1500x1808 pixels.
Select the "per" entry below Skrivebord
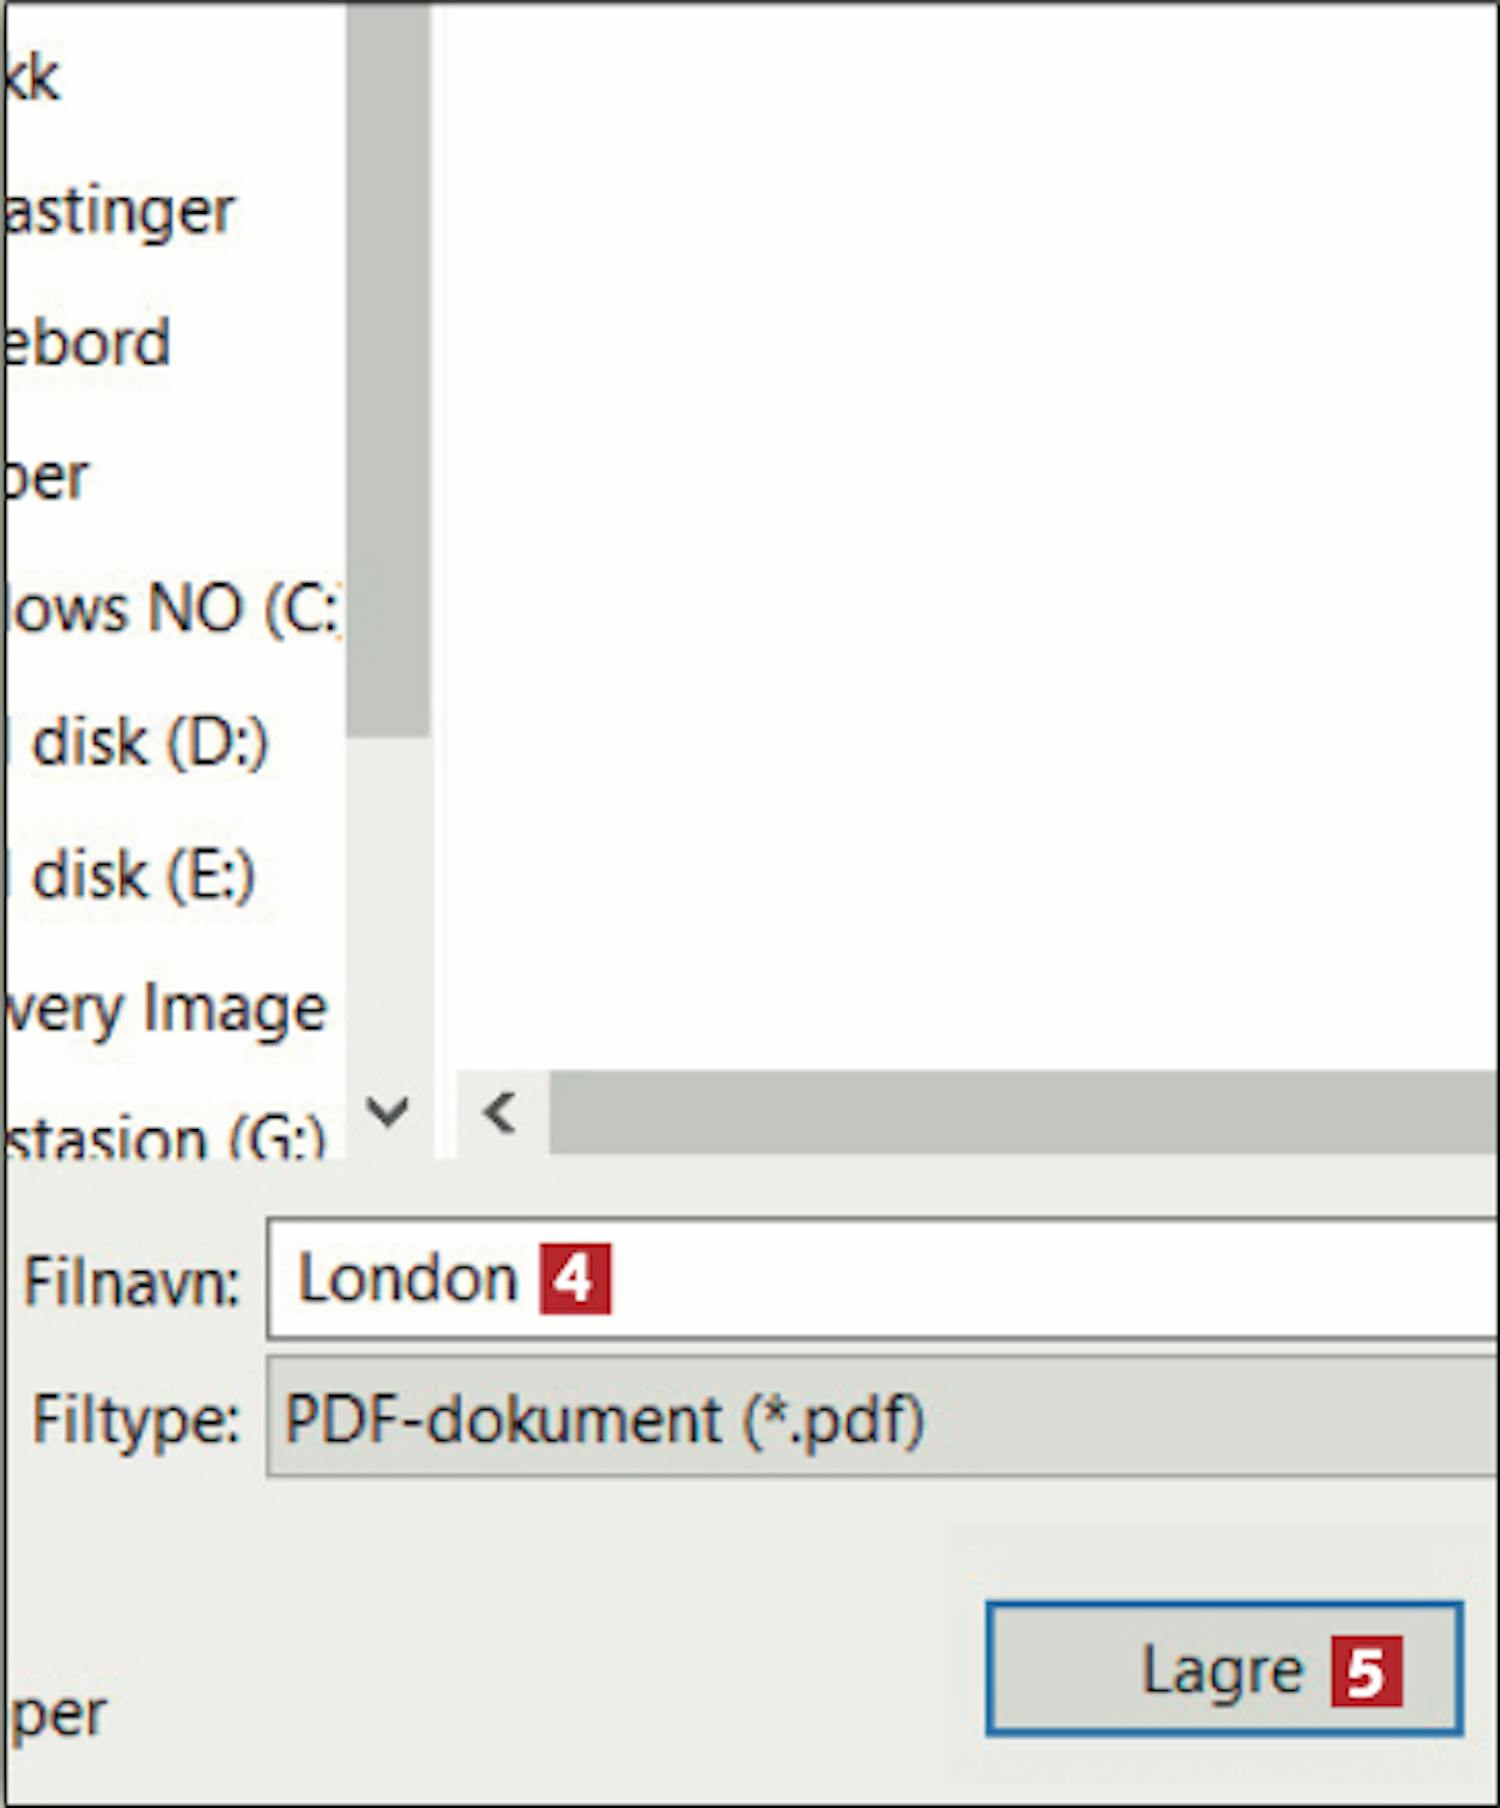48,477
